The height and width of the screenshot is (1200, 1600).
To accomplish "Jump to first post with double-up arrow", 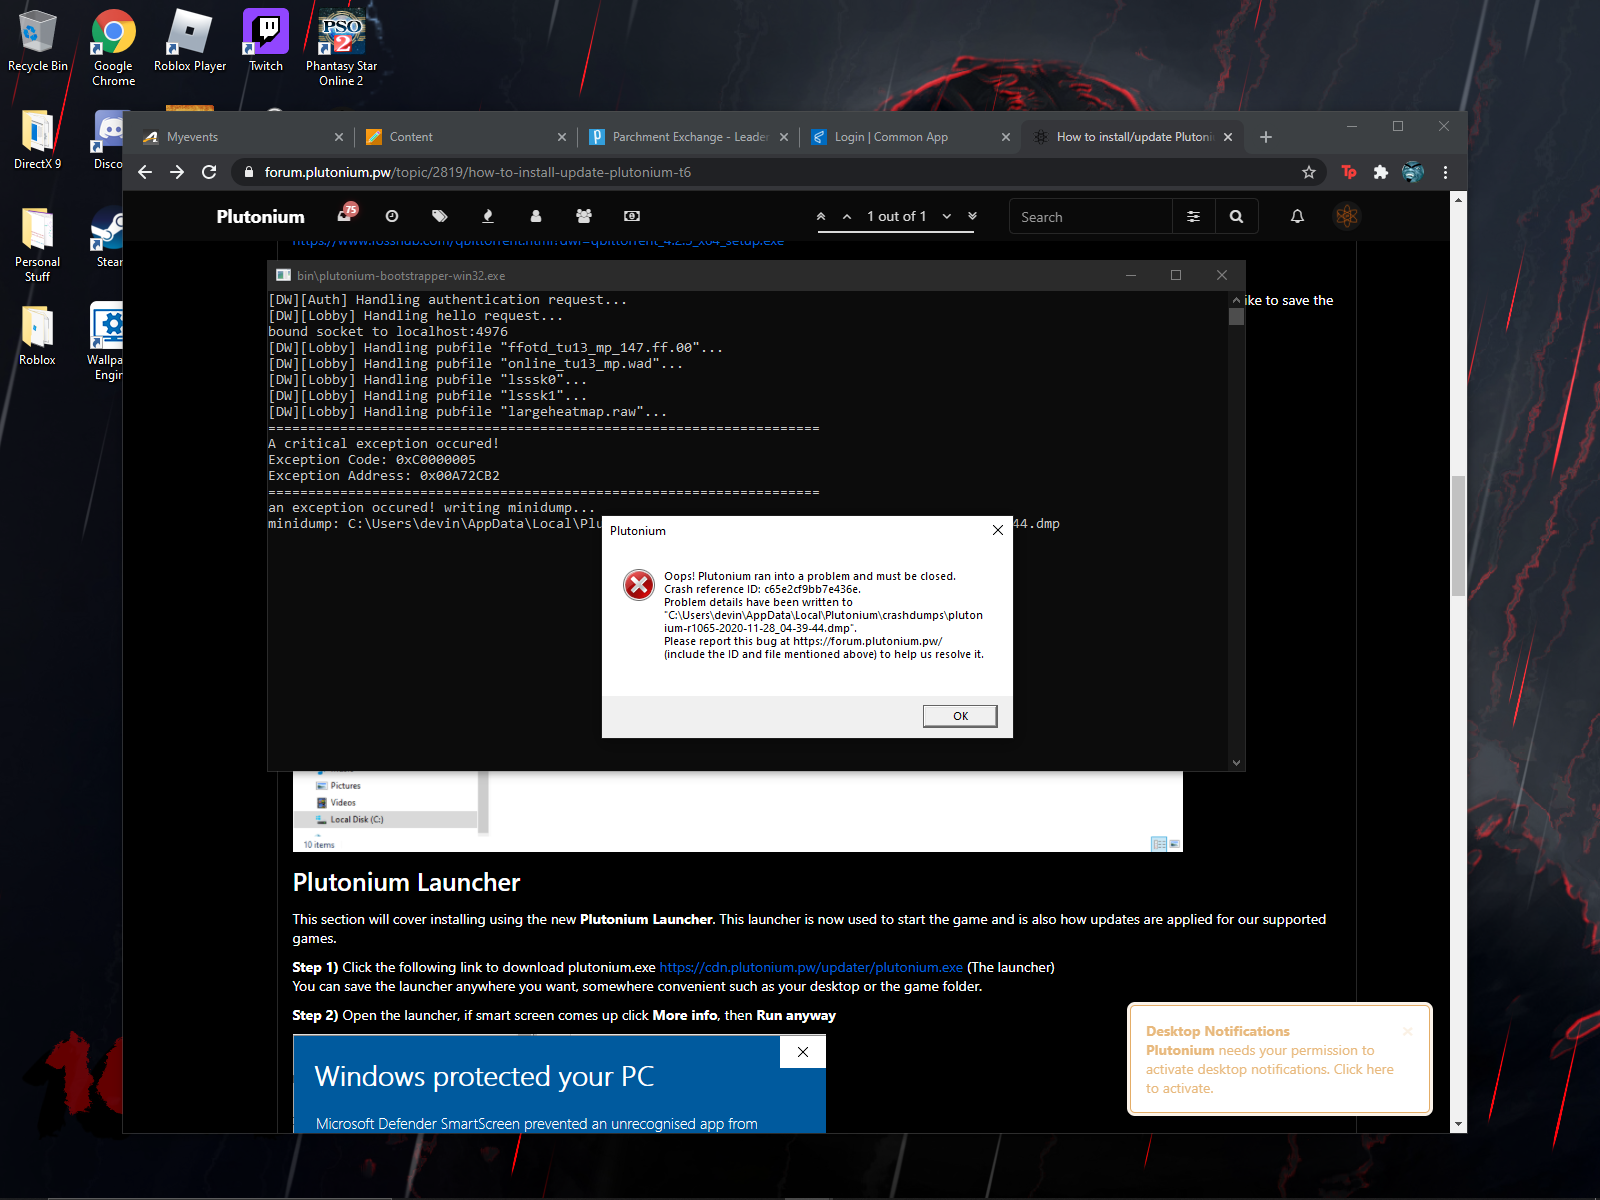I will (821, 216).
